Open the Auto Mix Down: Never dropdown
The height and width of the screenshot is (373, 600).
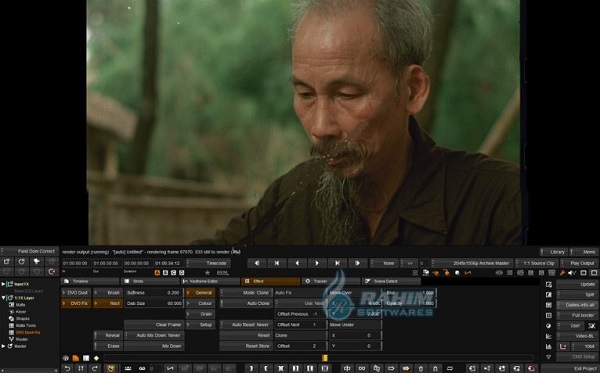154,335
